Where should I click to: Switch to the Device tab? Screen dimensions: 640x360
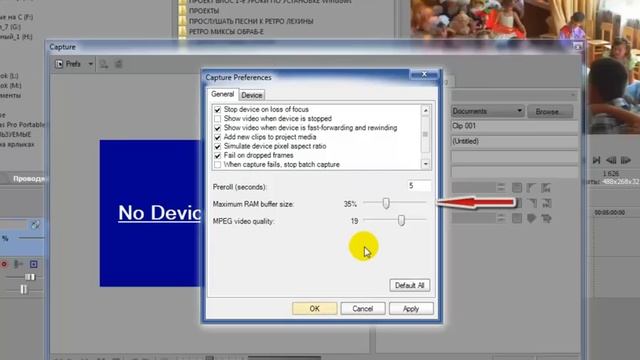[x=251, y=95]
